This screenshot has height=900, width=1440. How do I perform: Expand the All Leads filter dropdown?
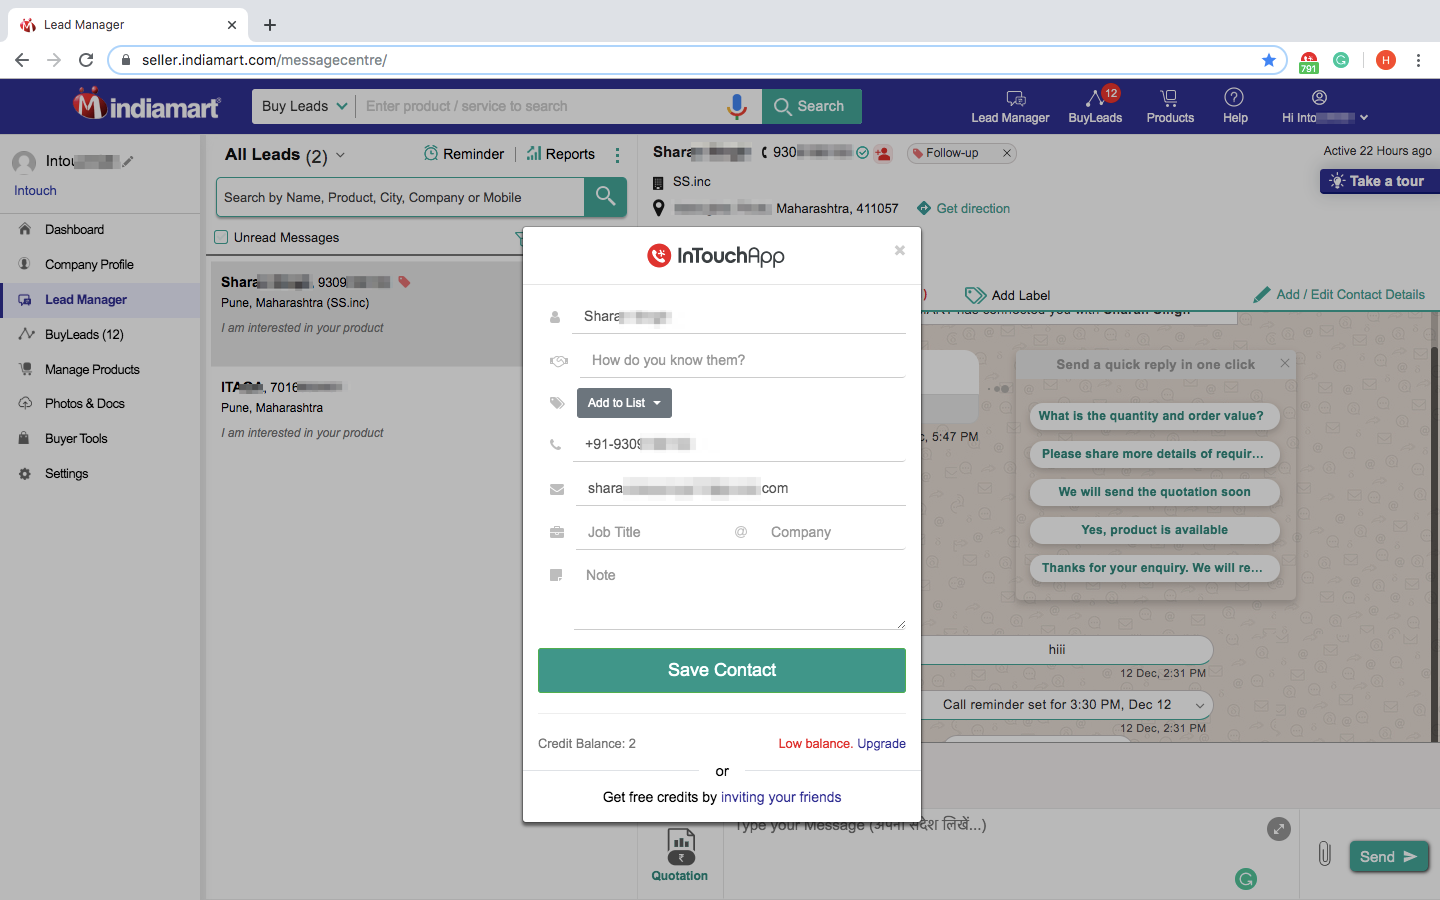click(340, 155)
